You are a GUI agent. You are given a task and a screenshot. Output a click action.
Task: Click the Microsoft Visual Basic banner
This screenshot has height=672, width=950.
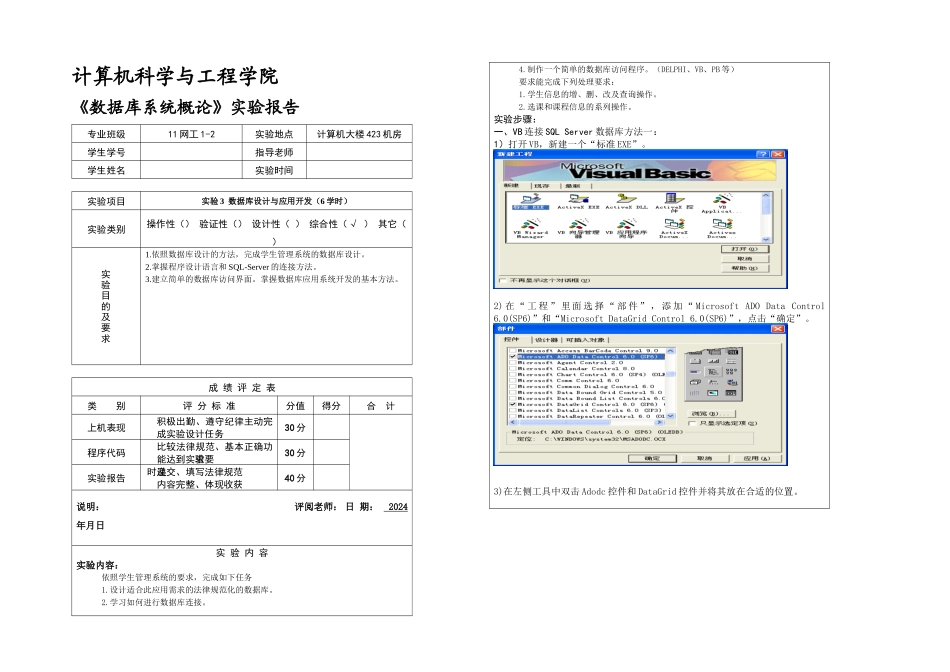coord(639,171)
